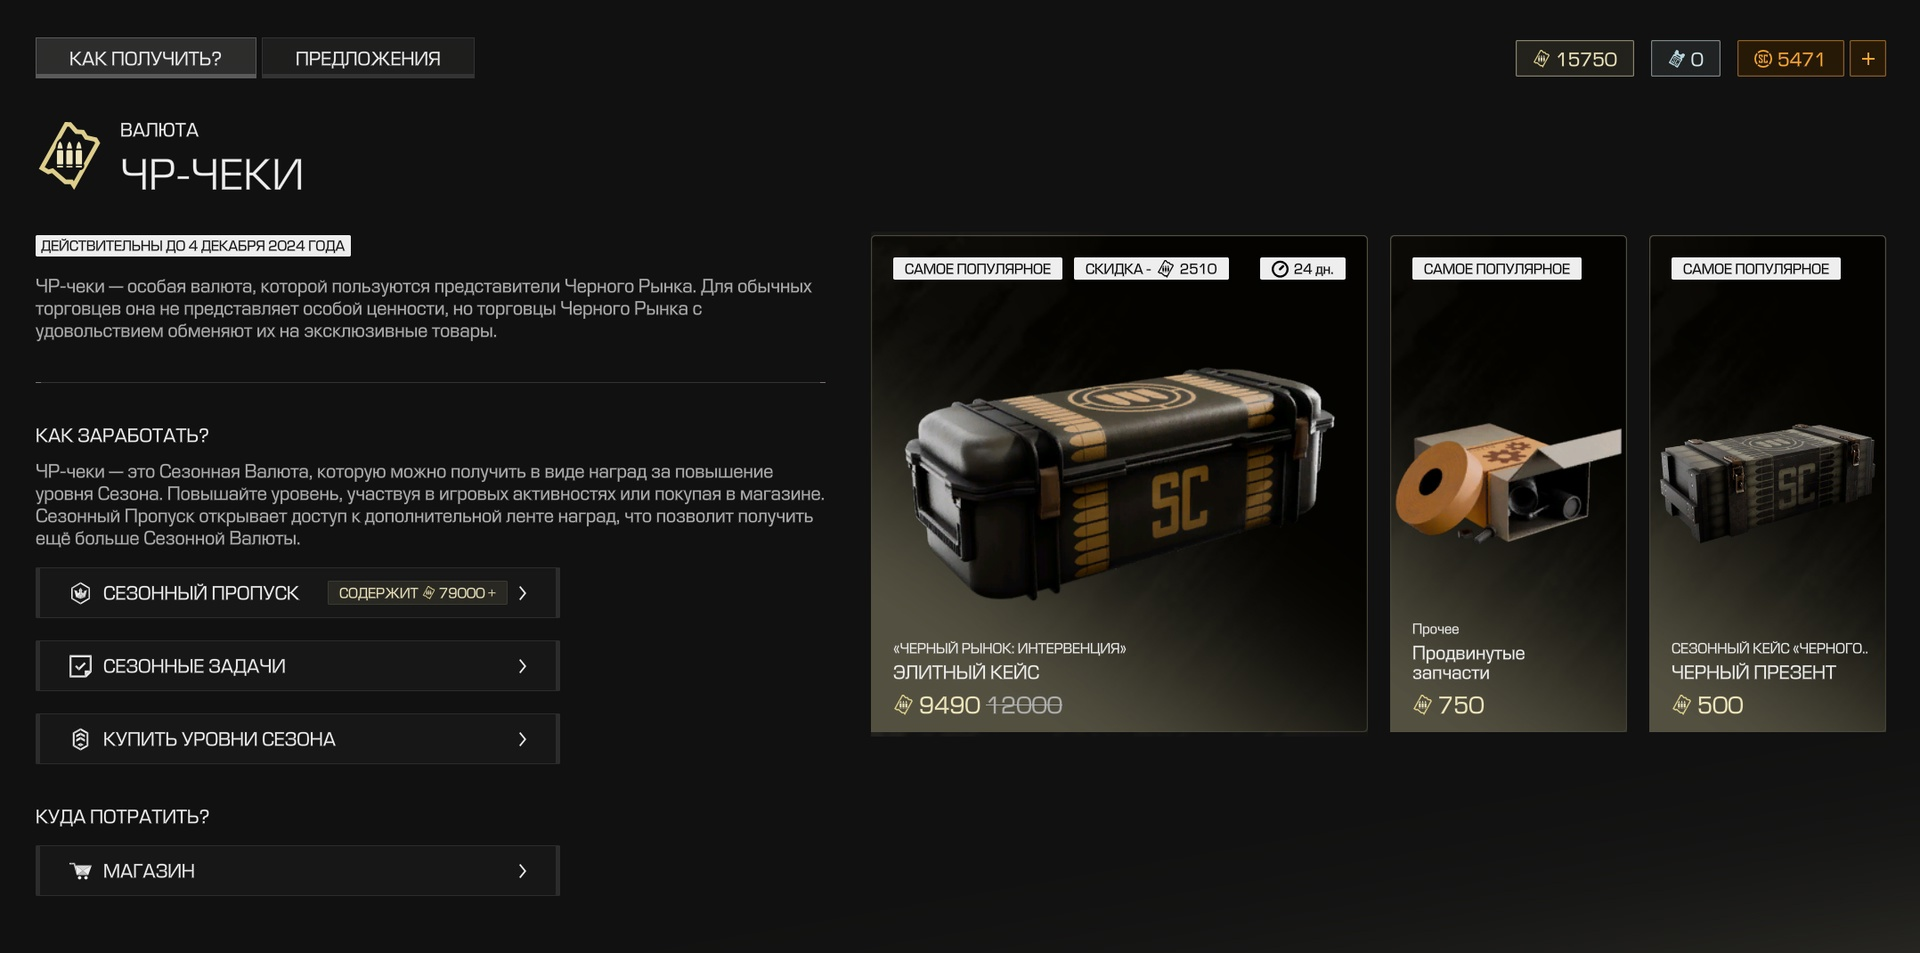Expand Сезонный пропуск via its chevron arrow

(522, 593)
